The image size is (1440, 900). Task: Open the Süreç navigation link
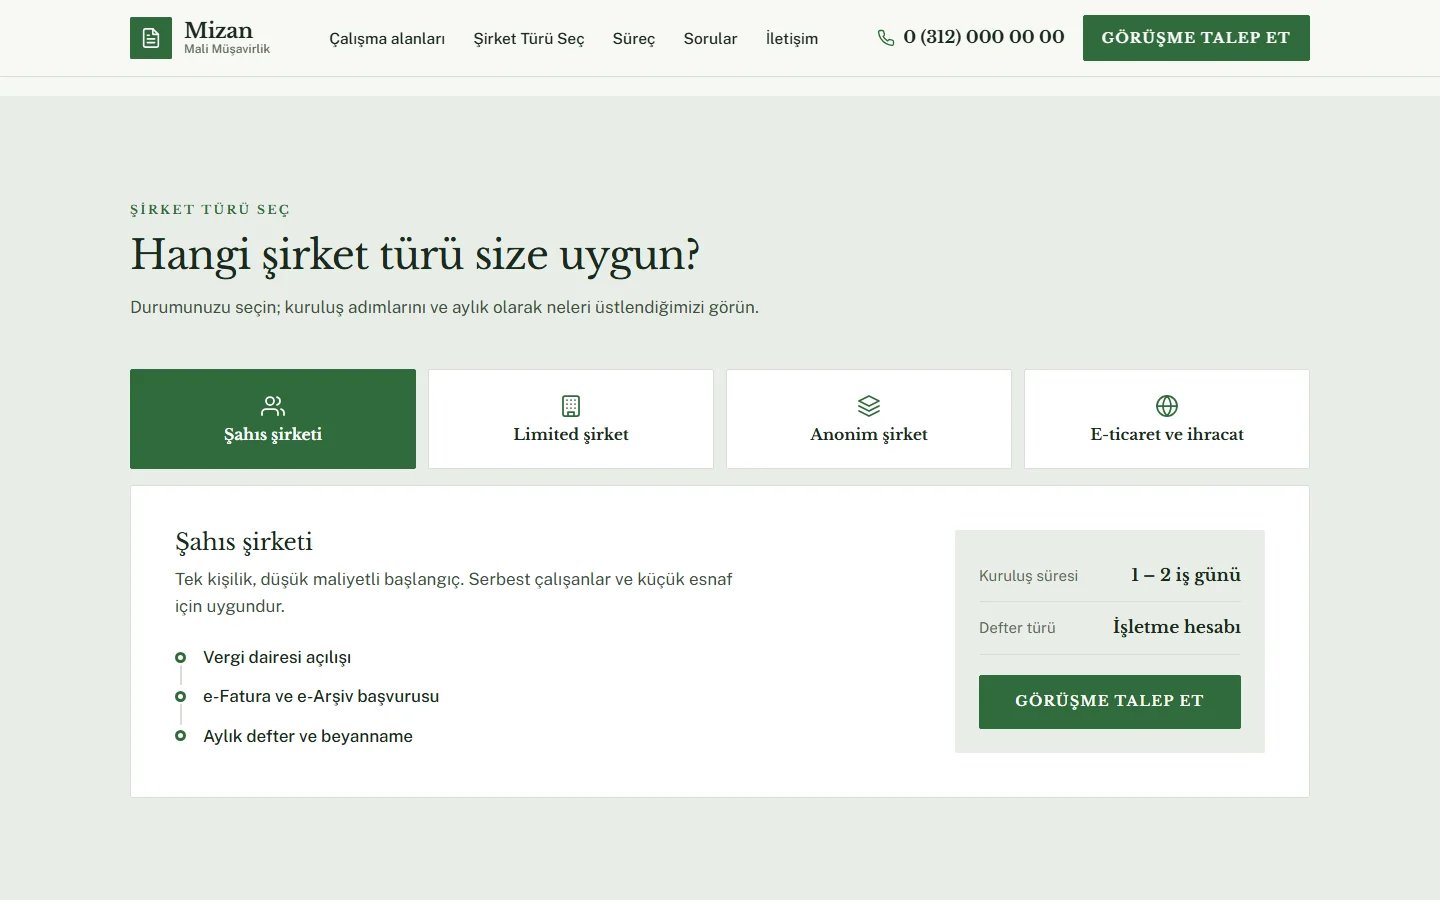tap(634, 38)
